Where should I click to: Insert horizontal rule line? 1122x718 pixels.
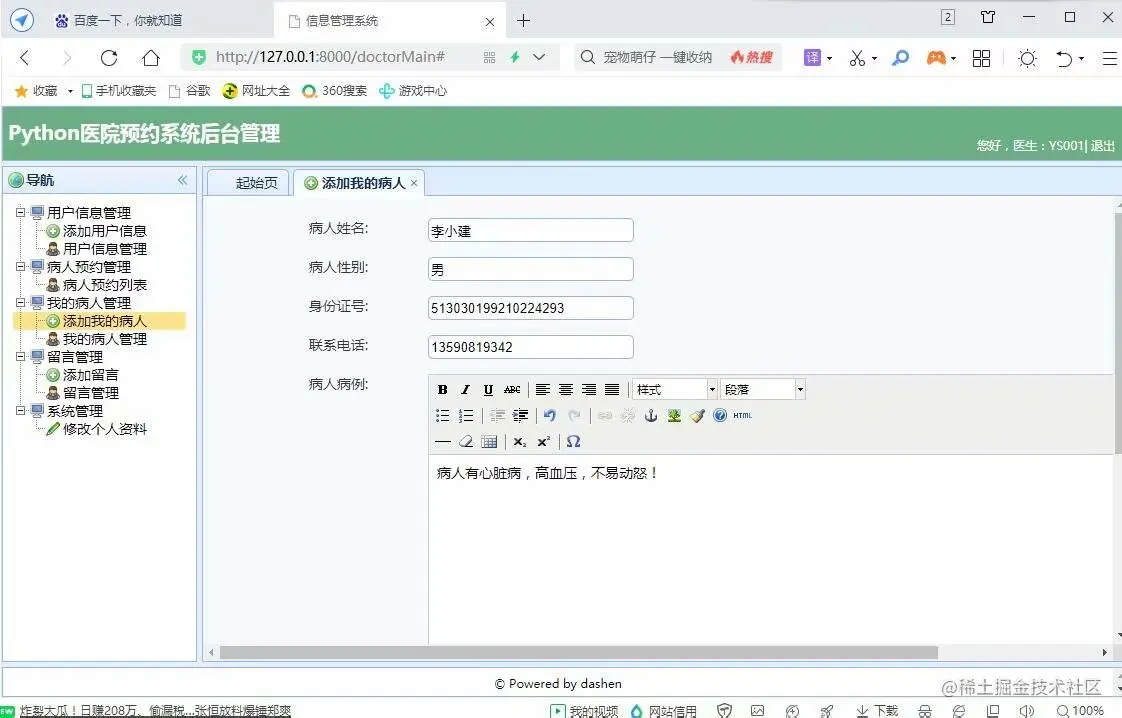coord(442,442)
